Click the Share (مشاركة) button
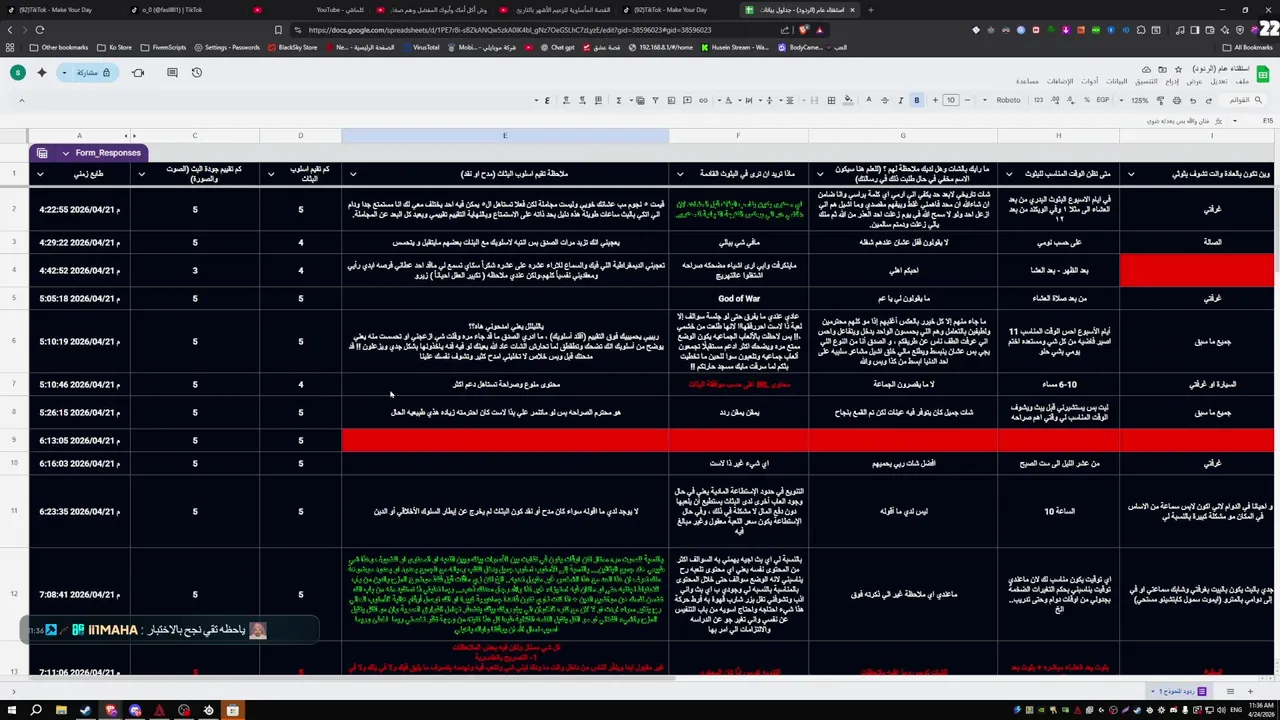 93,72
